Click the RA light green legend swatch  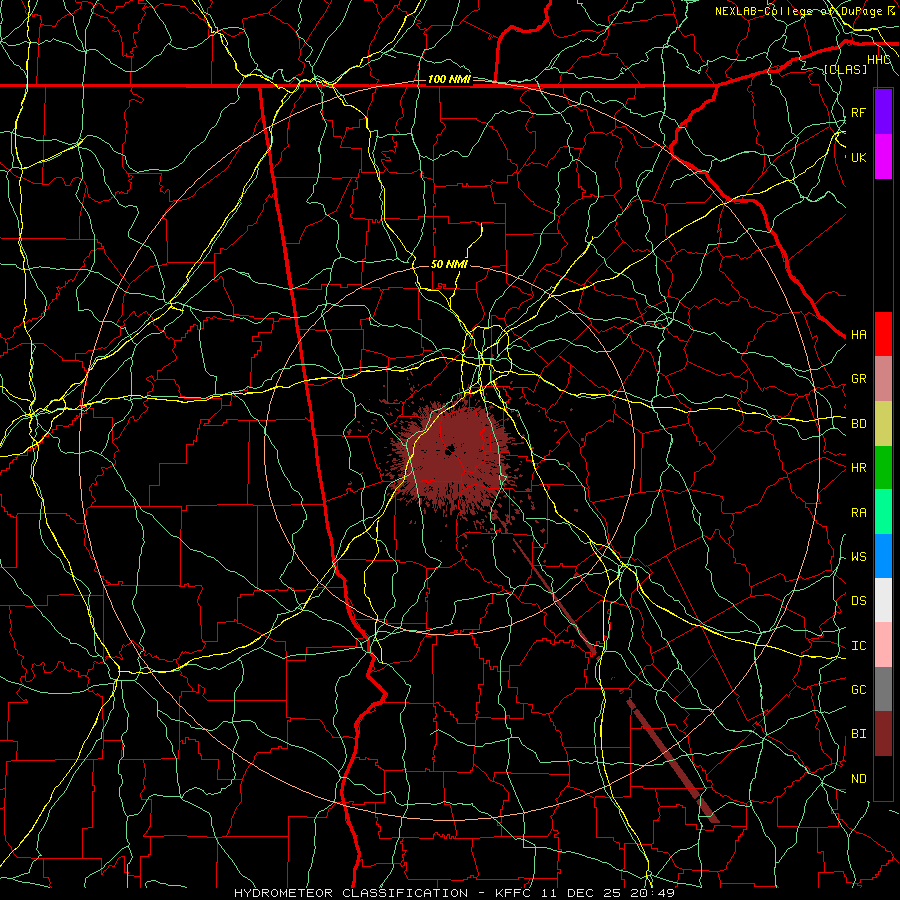[883, 512]
